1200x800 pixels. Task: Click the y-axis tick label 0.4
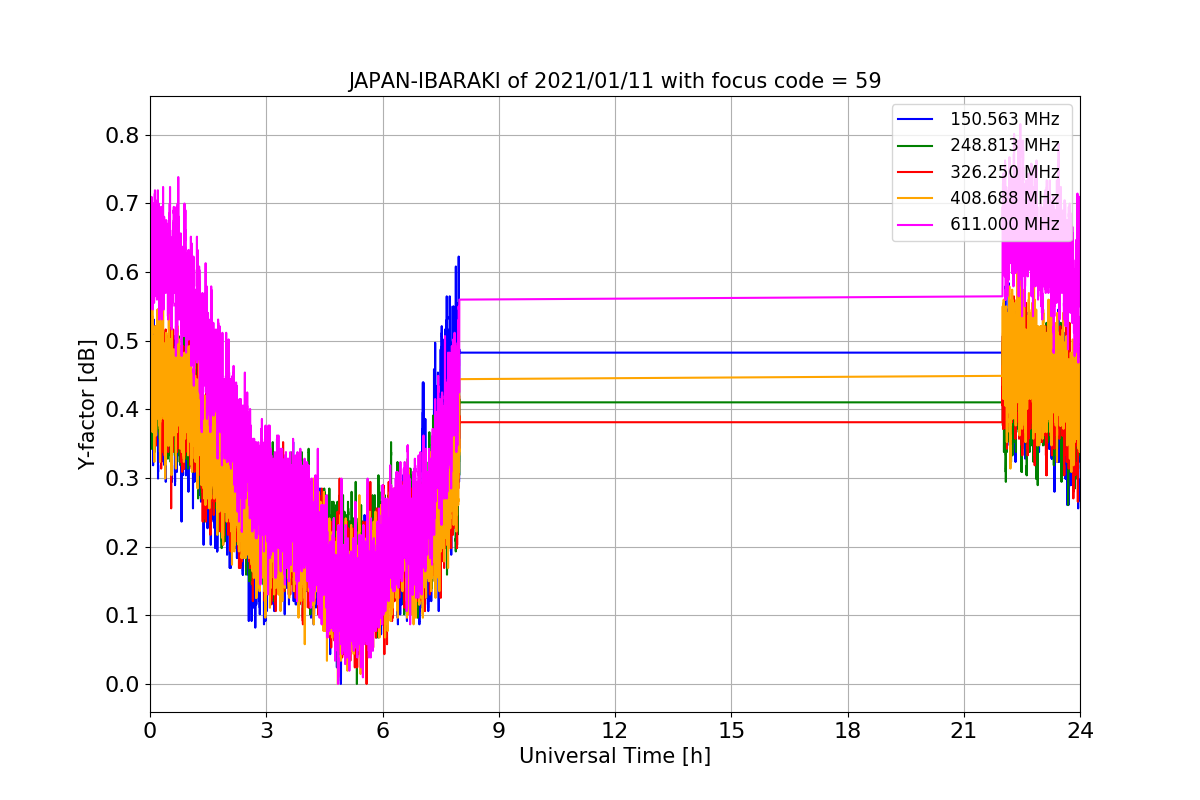coord(122,410)
